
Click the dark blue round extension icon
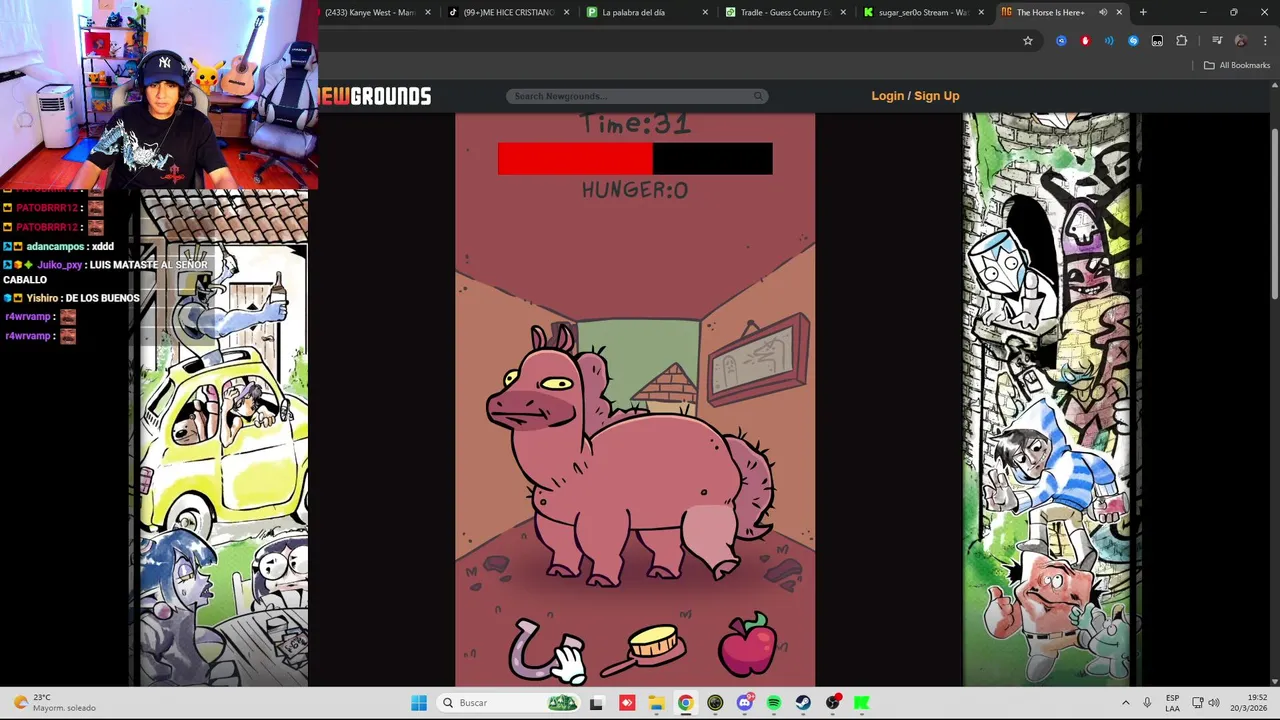pyautogui.click(x=1061, y=41)
